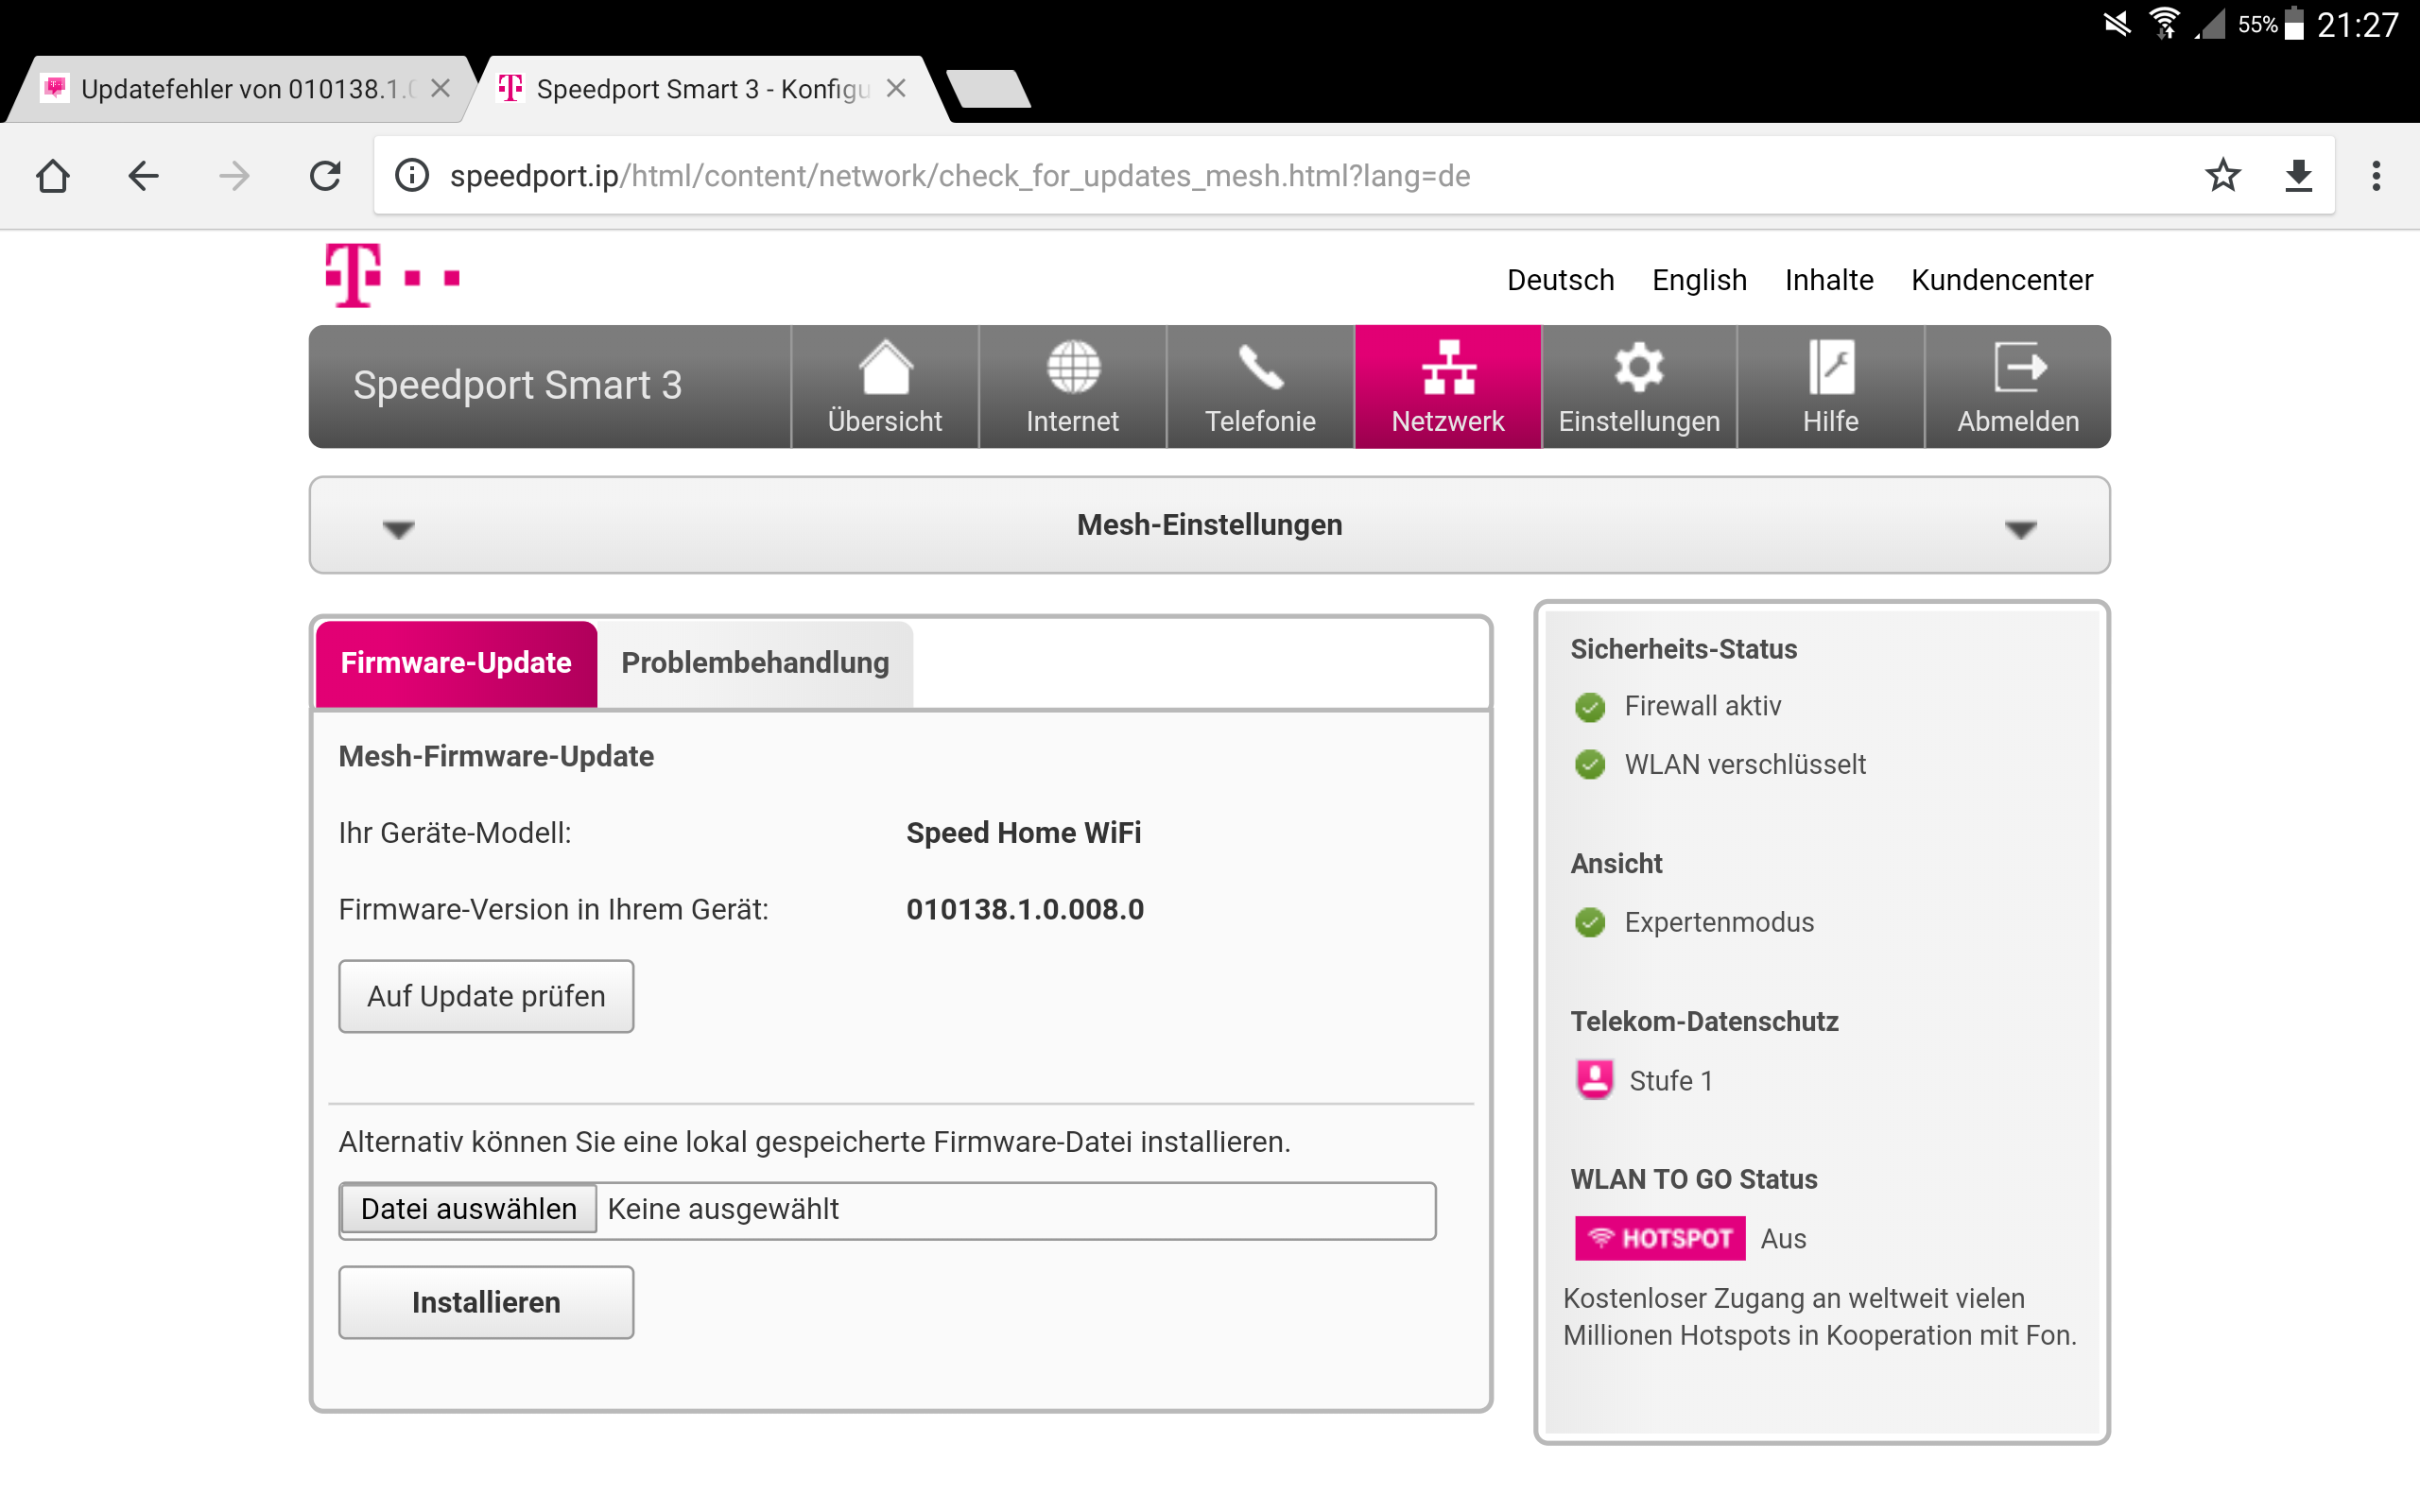Image resolution: width=2420 pixels, height=1512 pixels.
Task: Select the Firmware-Update tab
Action: [456, 663]
